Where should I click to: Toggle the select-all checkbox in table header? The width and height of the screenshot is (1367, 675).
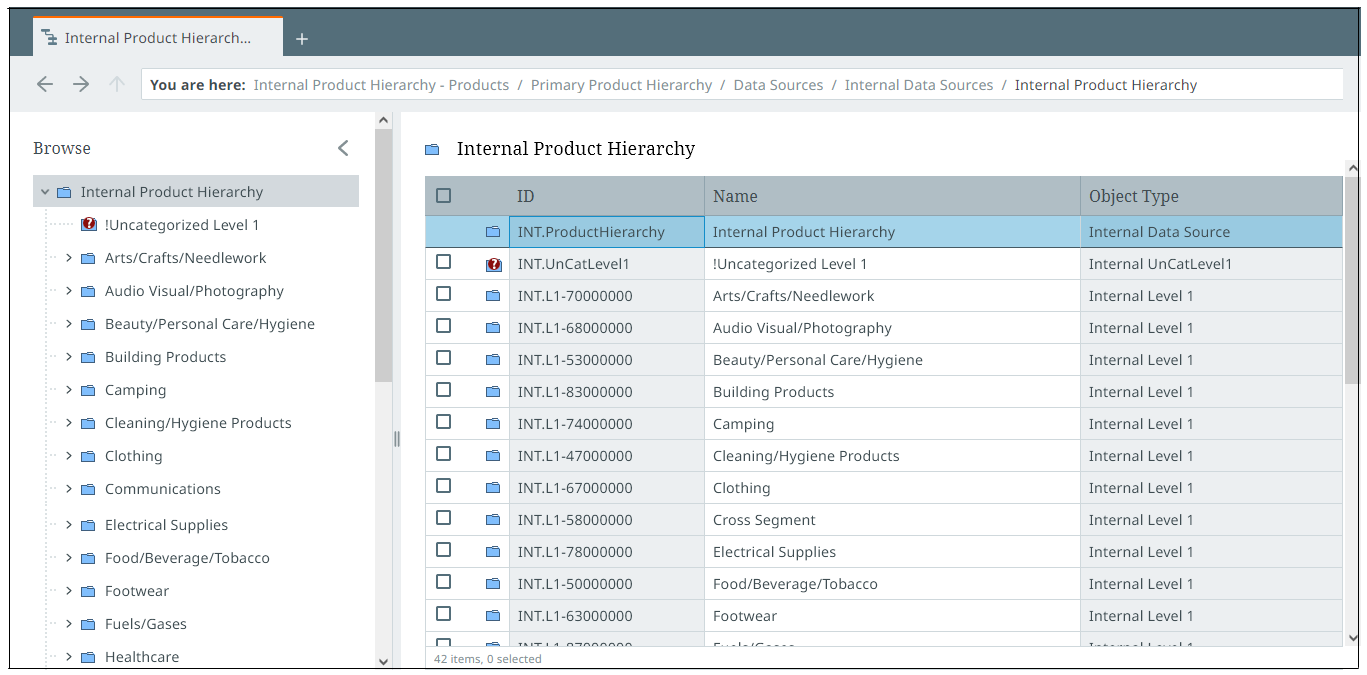(x=444, y=196)
